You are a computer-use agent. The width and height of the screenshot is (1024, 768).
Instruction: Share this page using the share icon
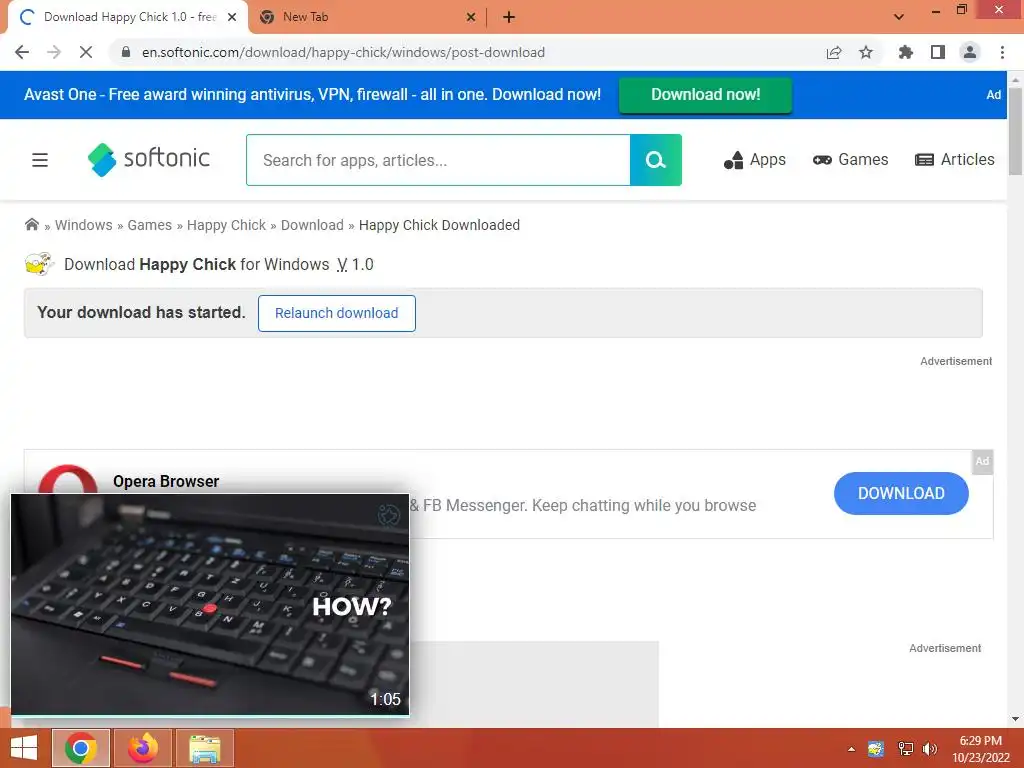click(x=834, y=52)
